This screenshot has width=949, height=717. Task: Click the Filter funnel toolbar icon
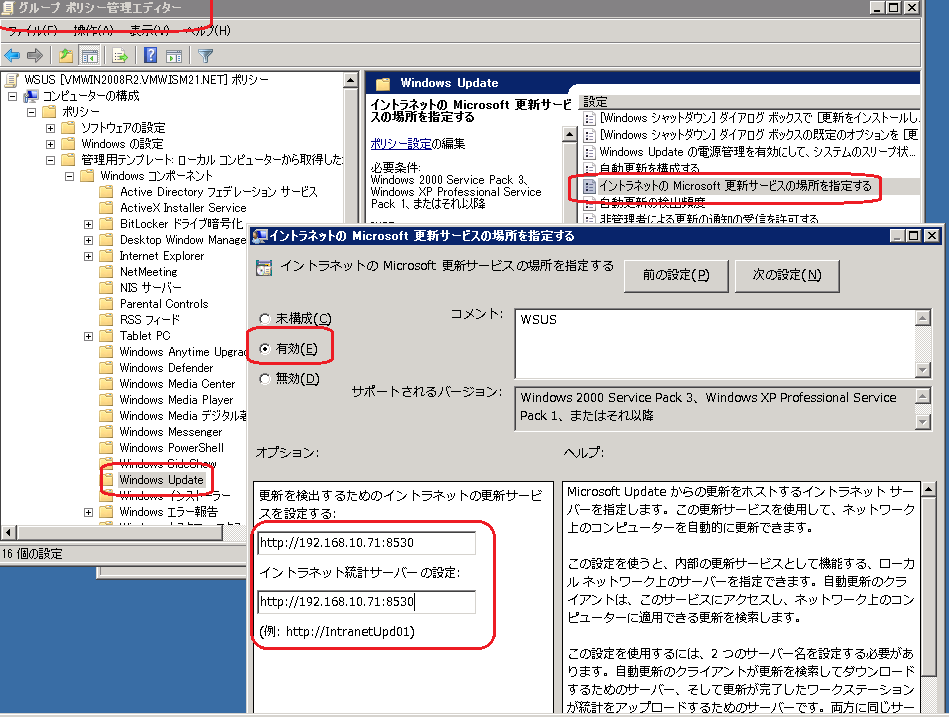pos(205,56)
